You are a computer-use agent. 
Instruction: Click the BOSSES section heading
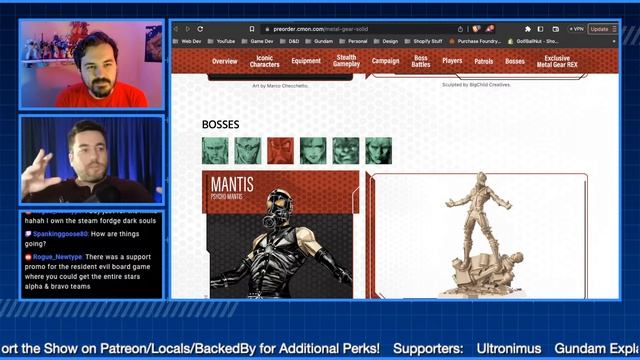220,124
